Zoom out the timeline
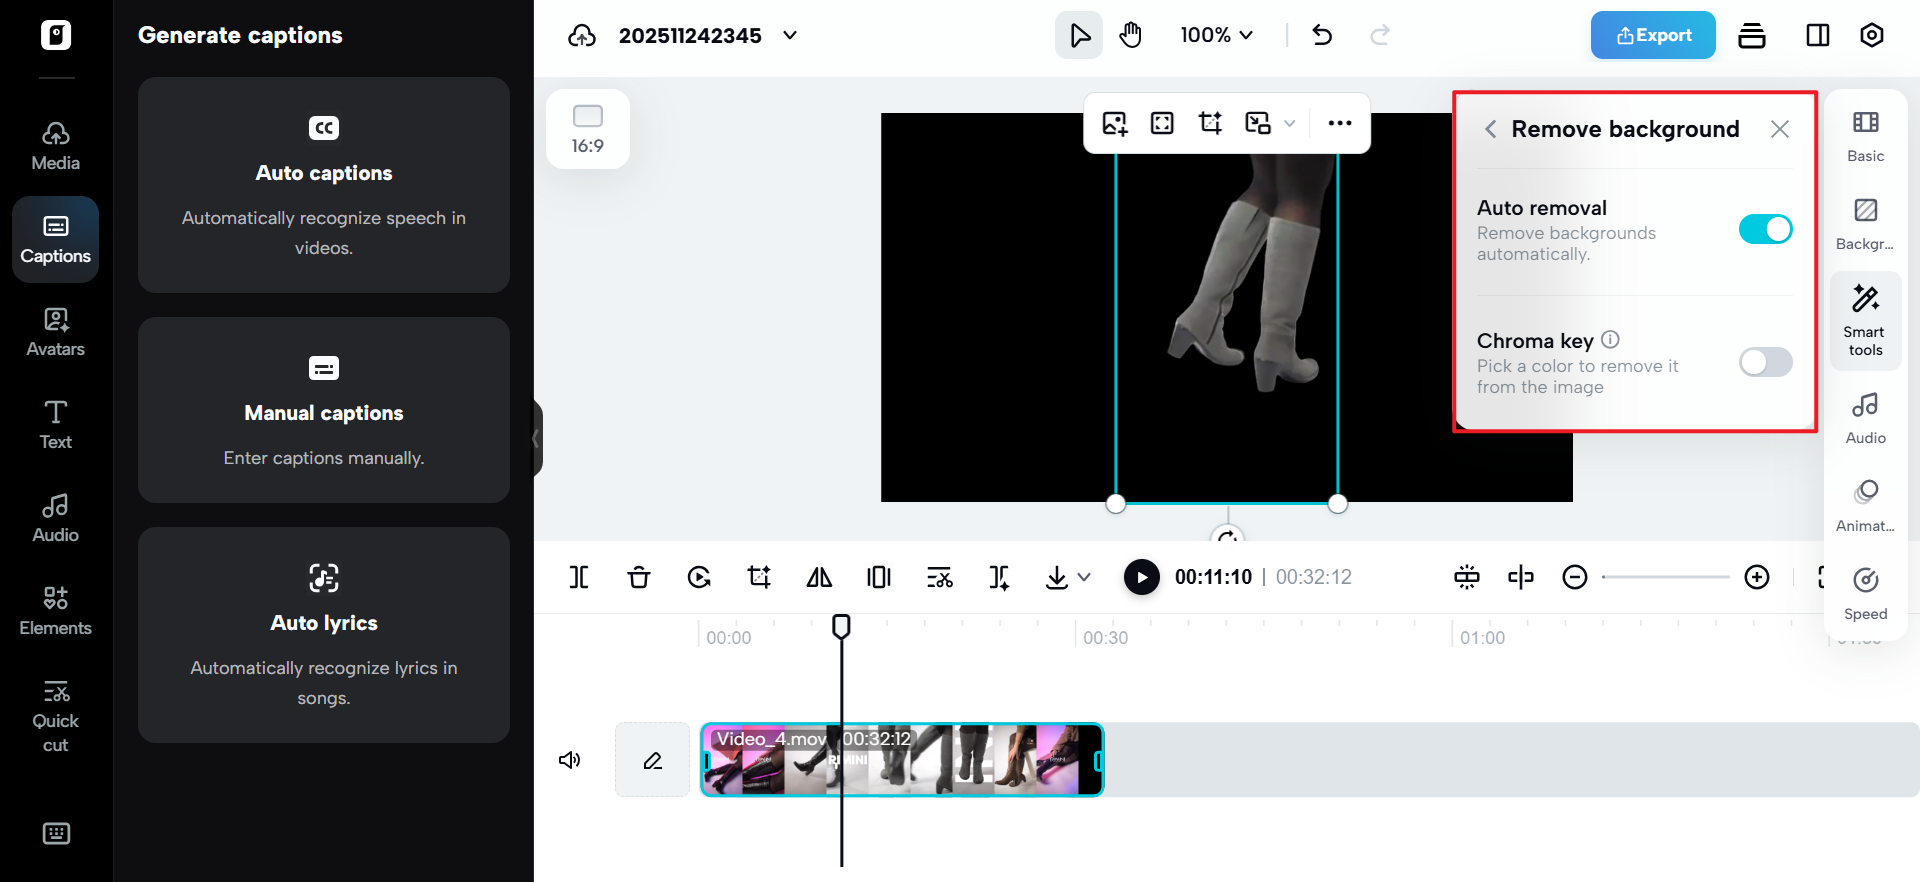 coord(1575,577)
